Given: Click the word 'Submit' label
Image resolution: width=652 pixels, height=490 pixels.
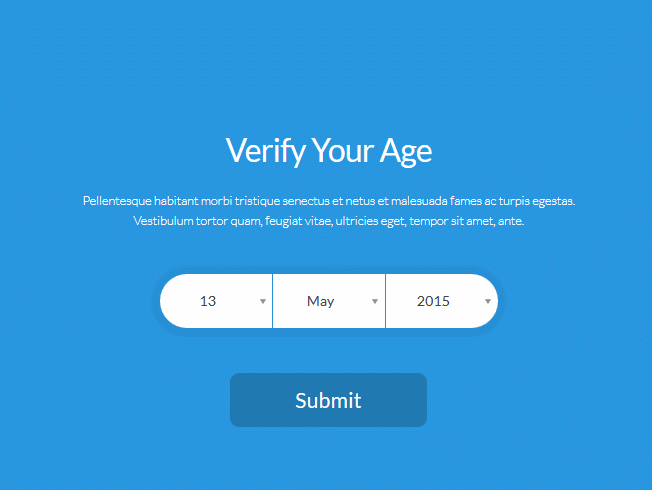Looking at the screenshot, I should click(x=328, y=401).
